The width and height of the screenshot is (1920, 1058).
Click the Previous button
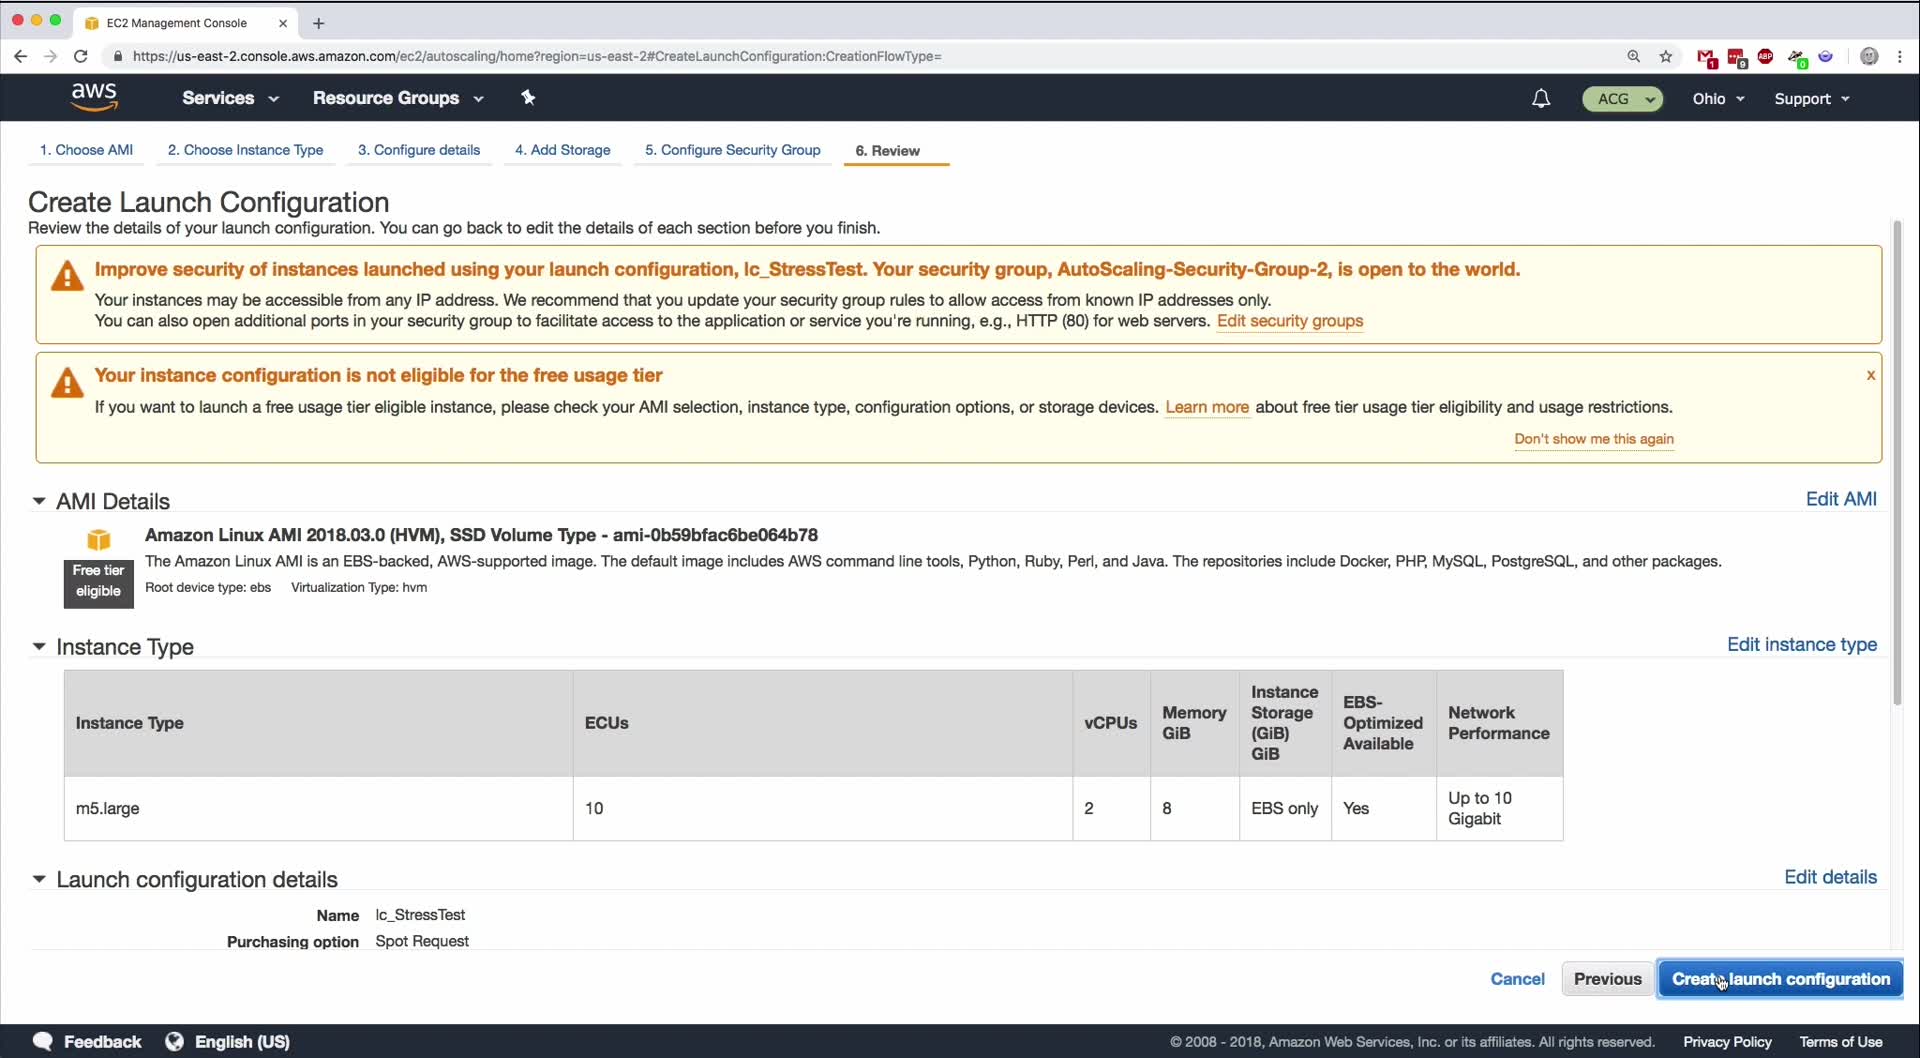point(1607,979)
